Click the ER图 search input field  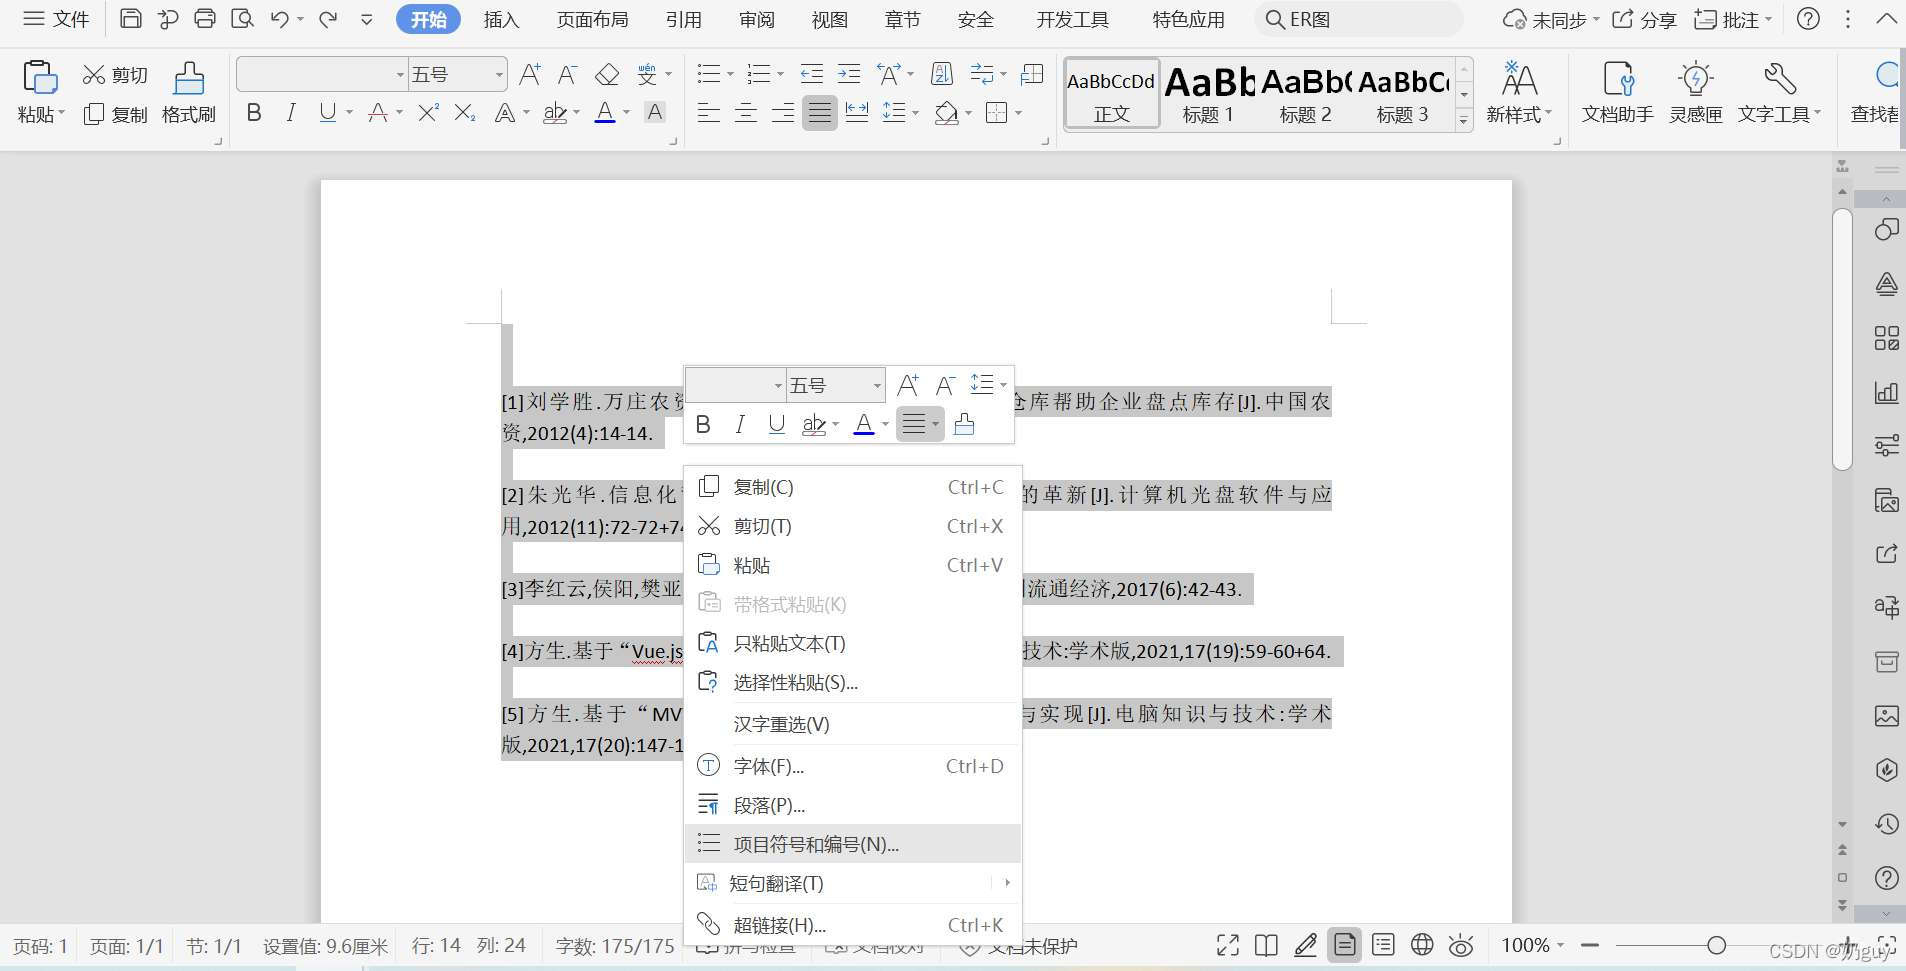(x=1359, y=19)
